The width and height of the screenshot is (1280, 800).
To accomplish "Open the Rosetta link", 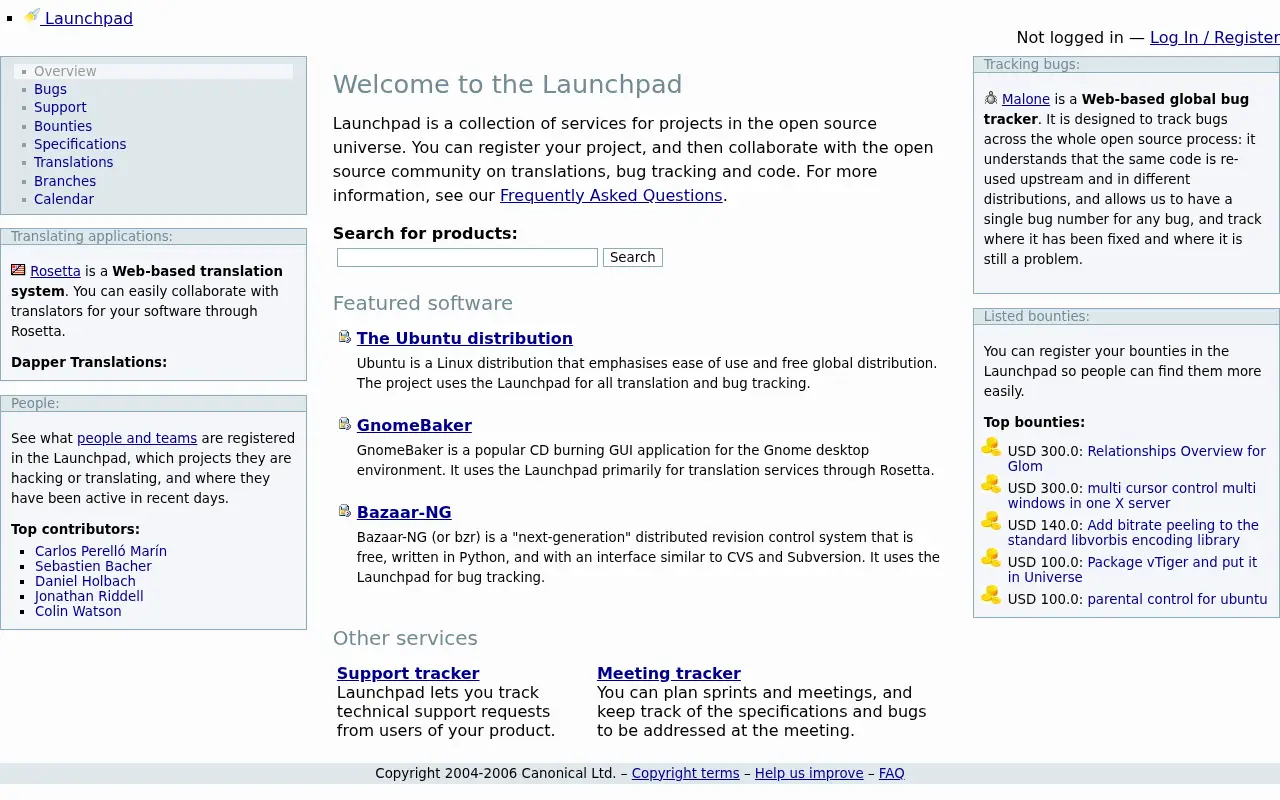I will [55, 271].
